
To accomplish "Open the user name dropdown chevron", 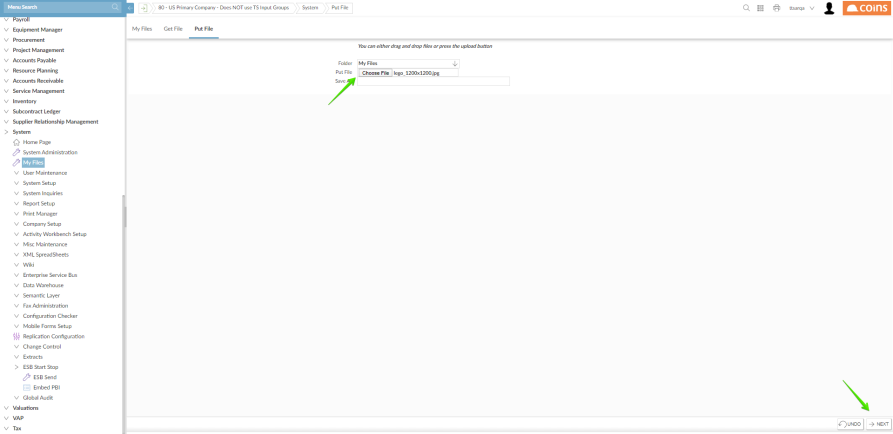I will point(812,9).
